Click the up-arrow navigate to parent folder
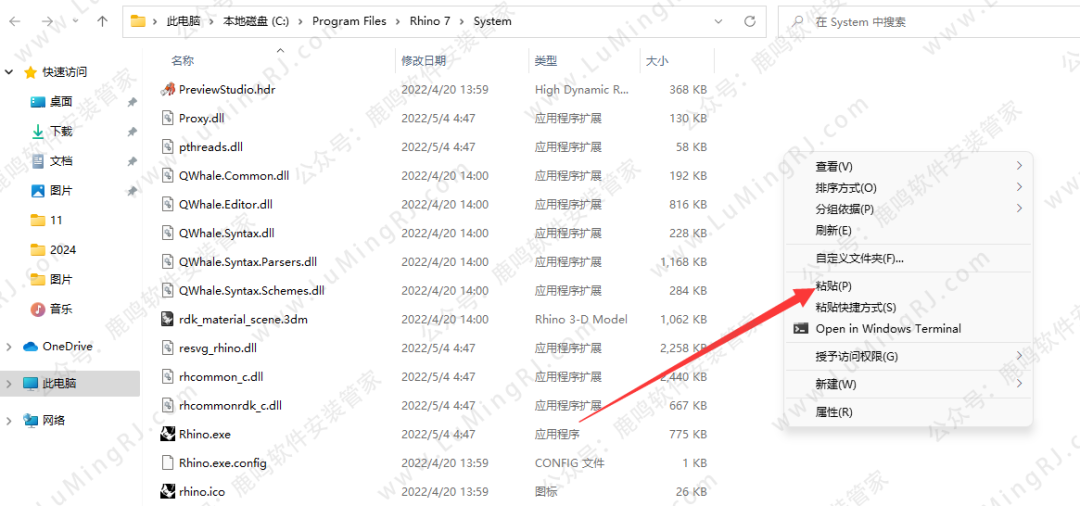The image size is (1080, 506). click(x=103, y=21)
